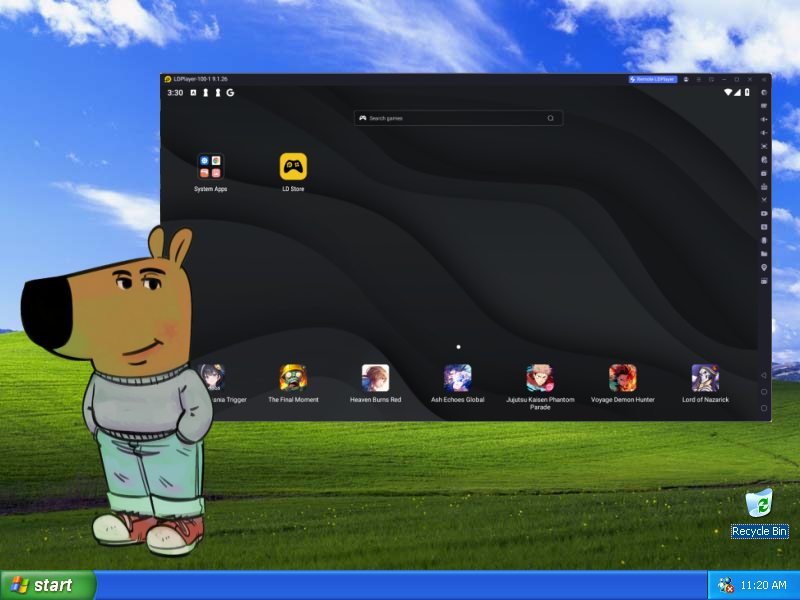Viewport: 800px width, 600px height.
Task: Tap the Android recent apps button
Action: [764, 408]
